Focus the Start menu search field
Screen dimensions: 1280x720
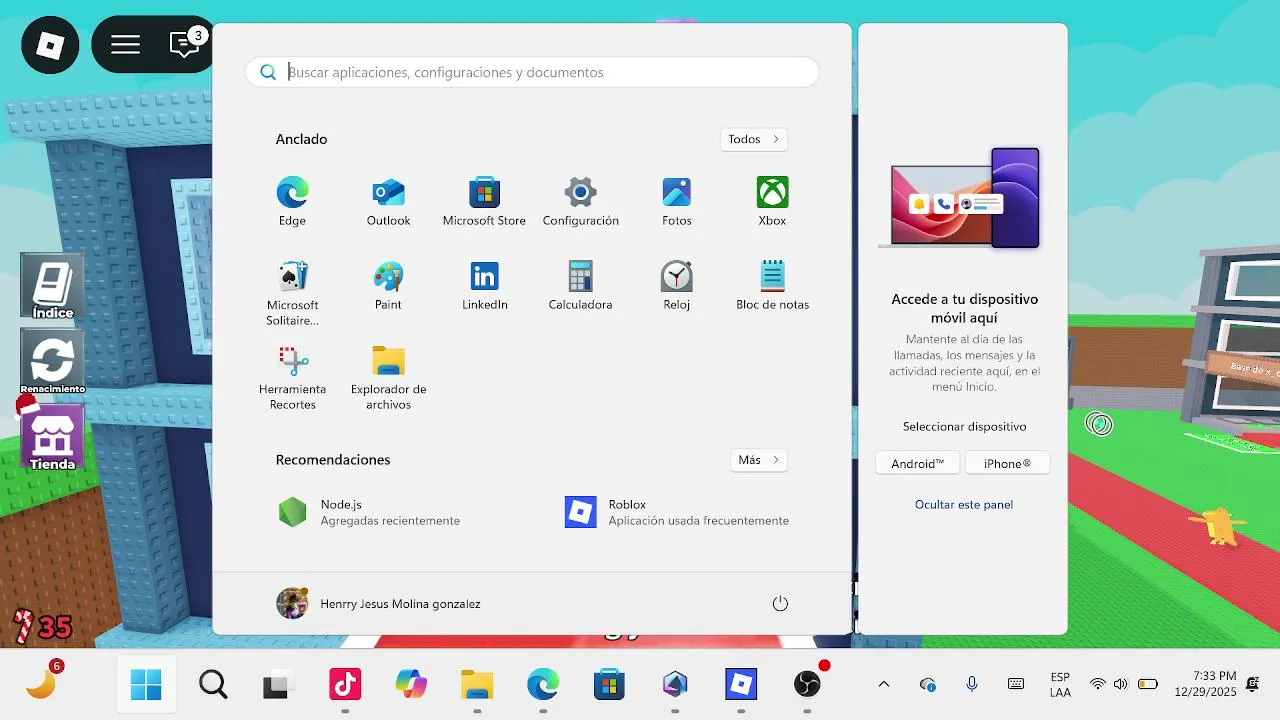532,72
